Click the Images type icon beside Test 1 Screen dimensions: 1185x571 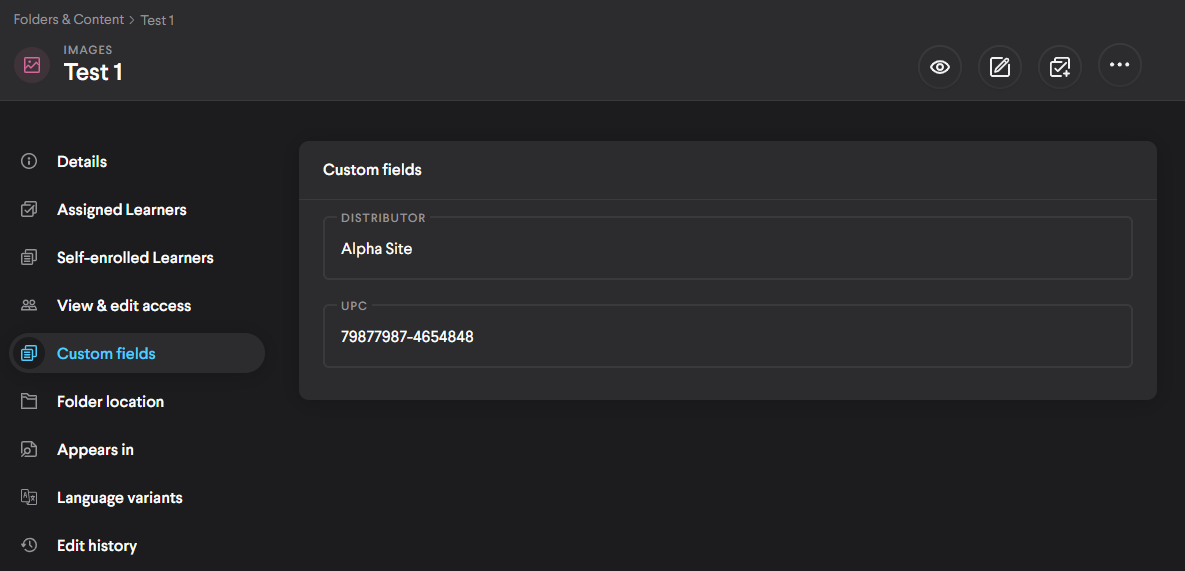pos(32,65)
